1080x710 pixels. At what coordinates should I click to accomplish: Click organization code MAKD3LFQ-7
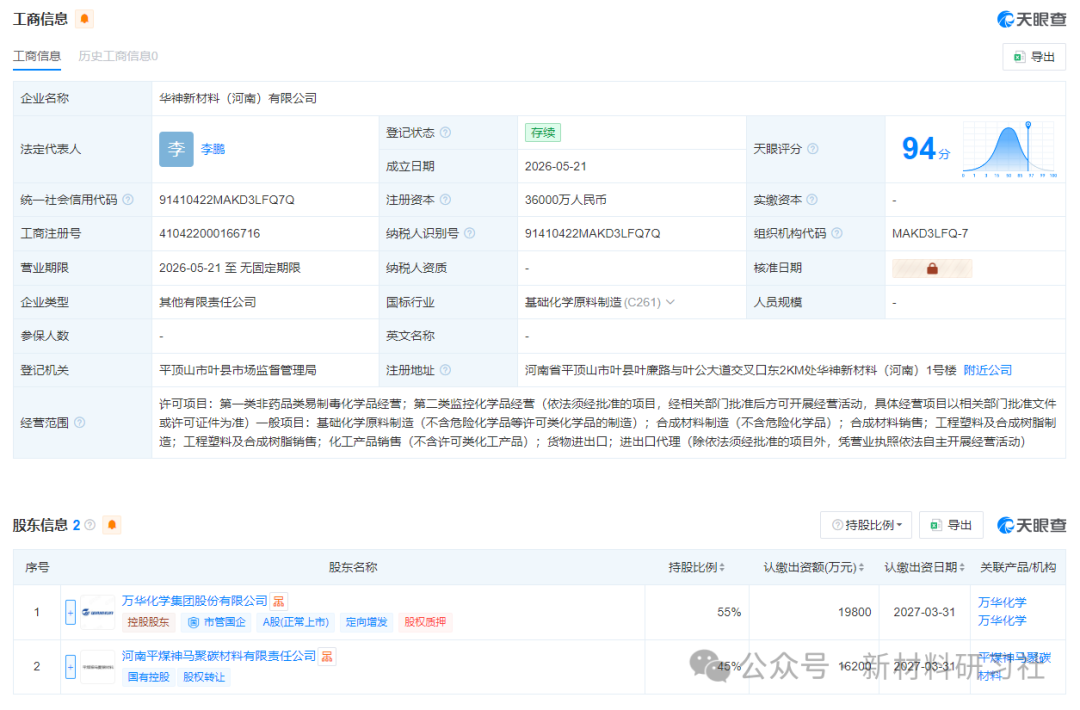[x=930, y=233]
